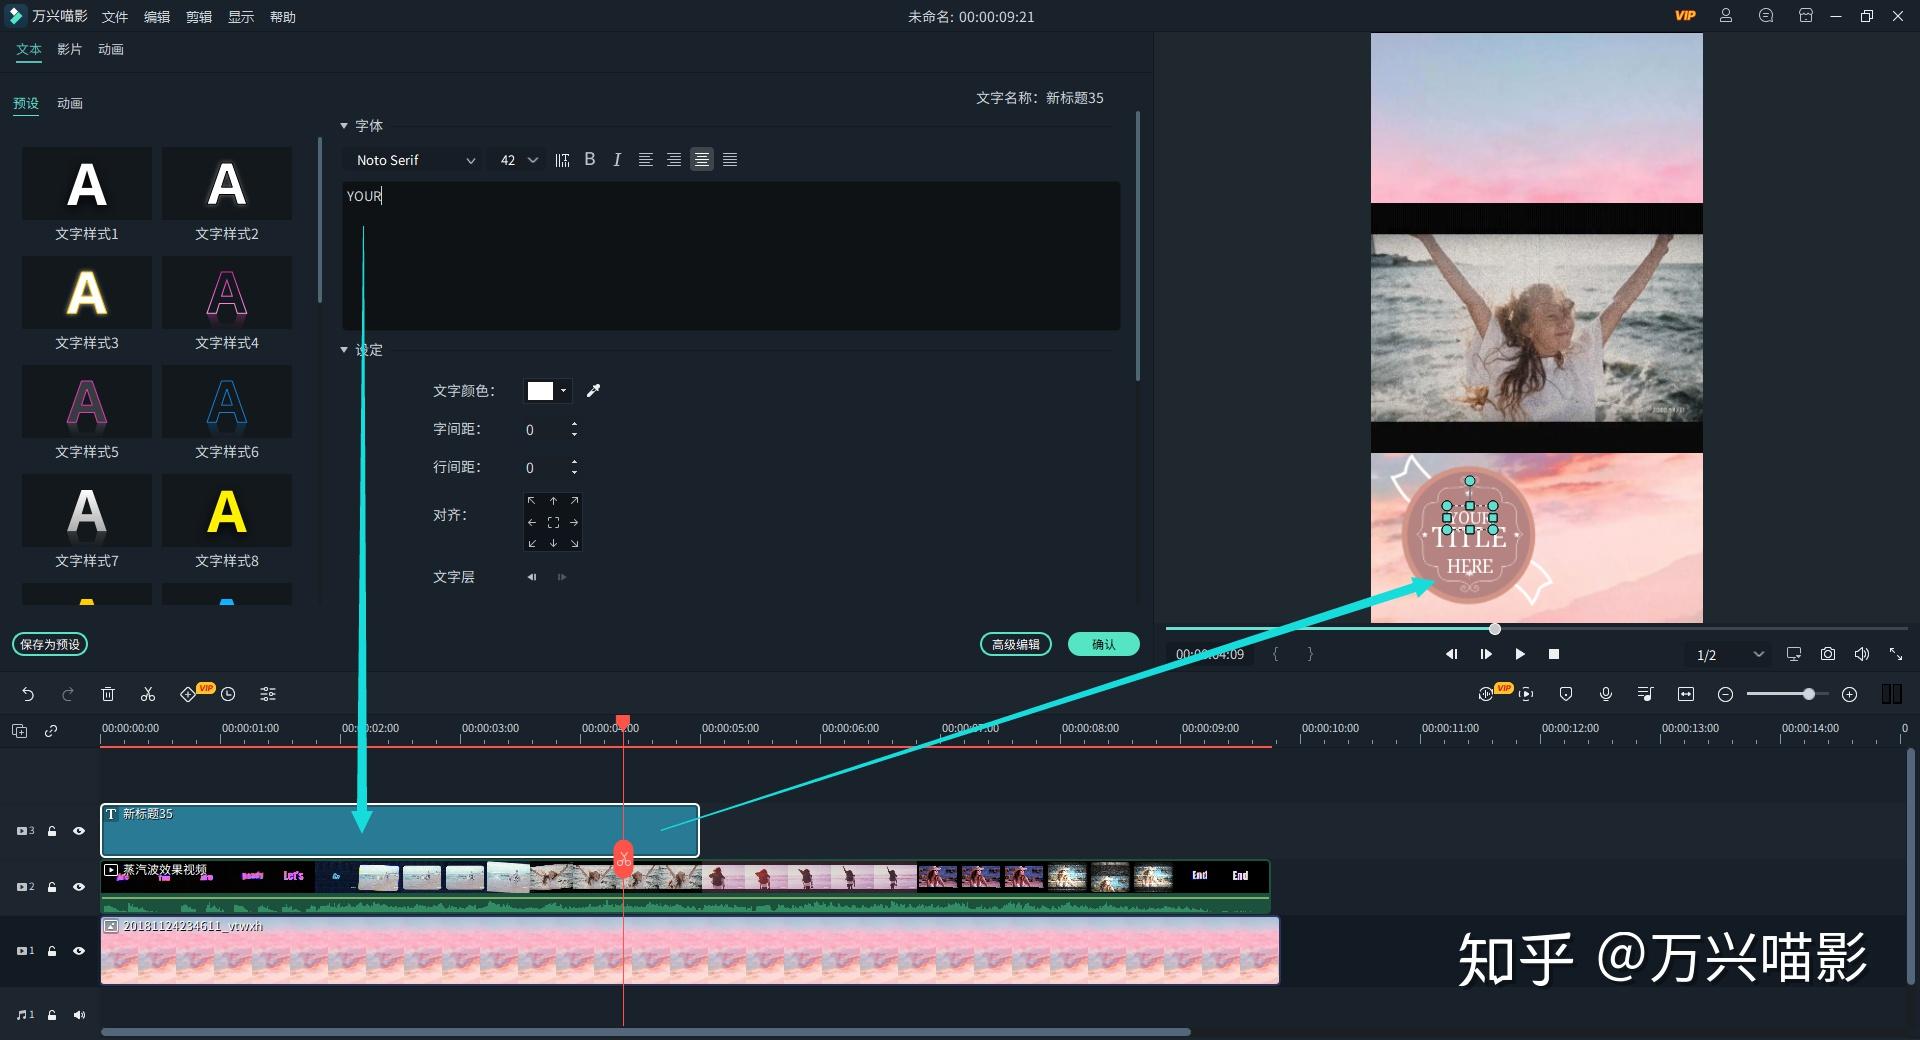Open preview quality 1/2 dropdown
The height and width of the screenshot is (1040, 1920).
click(1729, 654)
